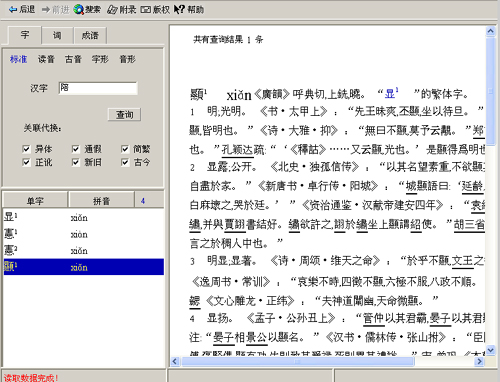The image size is (500, 382).
Task: Switch to the 成语 tab
Action: click(x=90, y=35)
